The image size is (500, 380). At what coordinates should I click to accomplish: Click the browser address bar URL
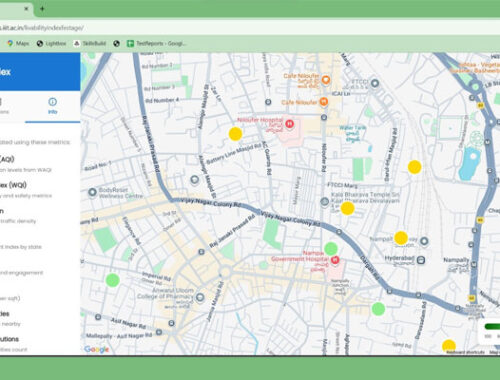pyautogui.click(x=42, y=28)
